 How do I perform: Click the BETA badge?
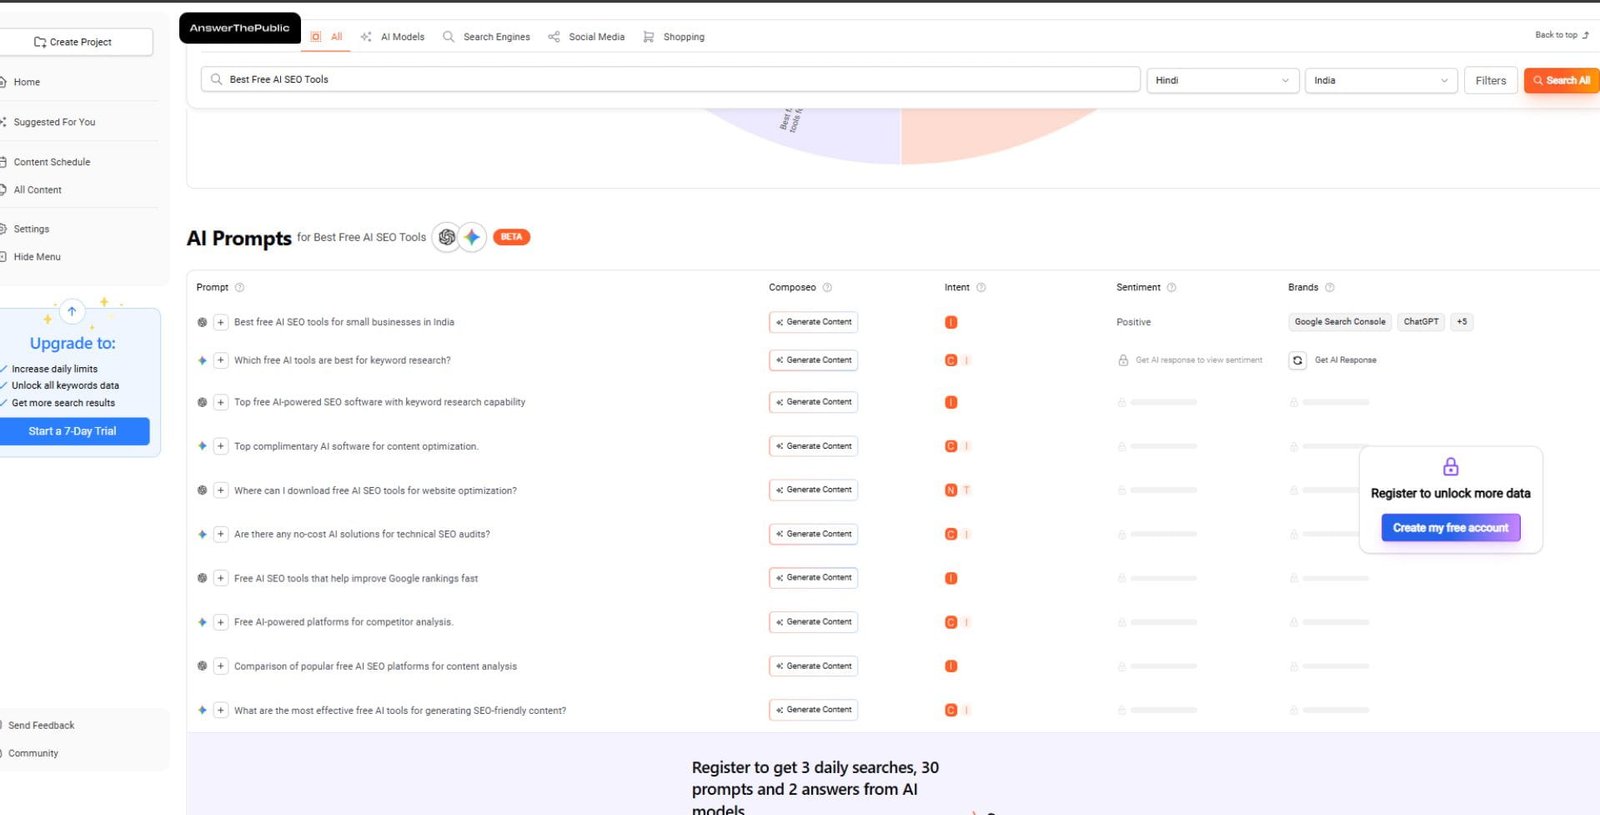pyautogui.click(x=511, y=237)
